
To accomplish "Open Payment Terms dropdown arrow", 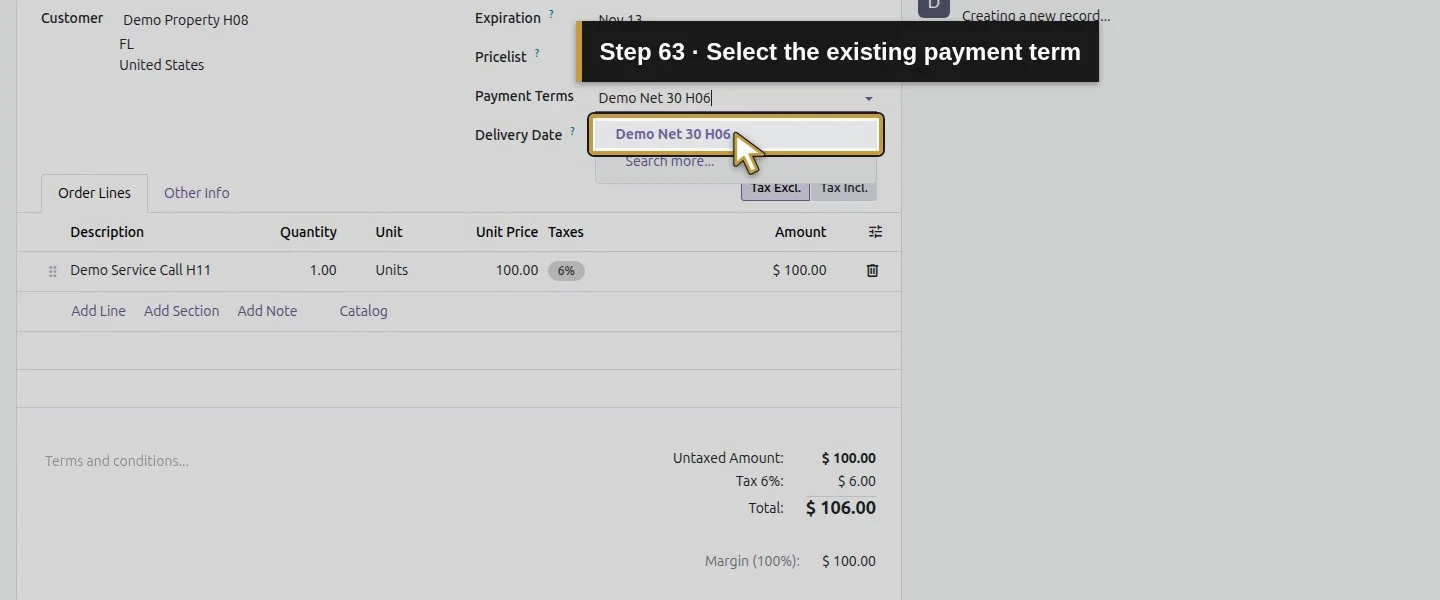I will (x=868, y=98).
